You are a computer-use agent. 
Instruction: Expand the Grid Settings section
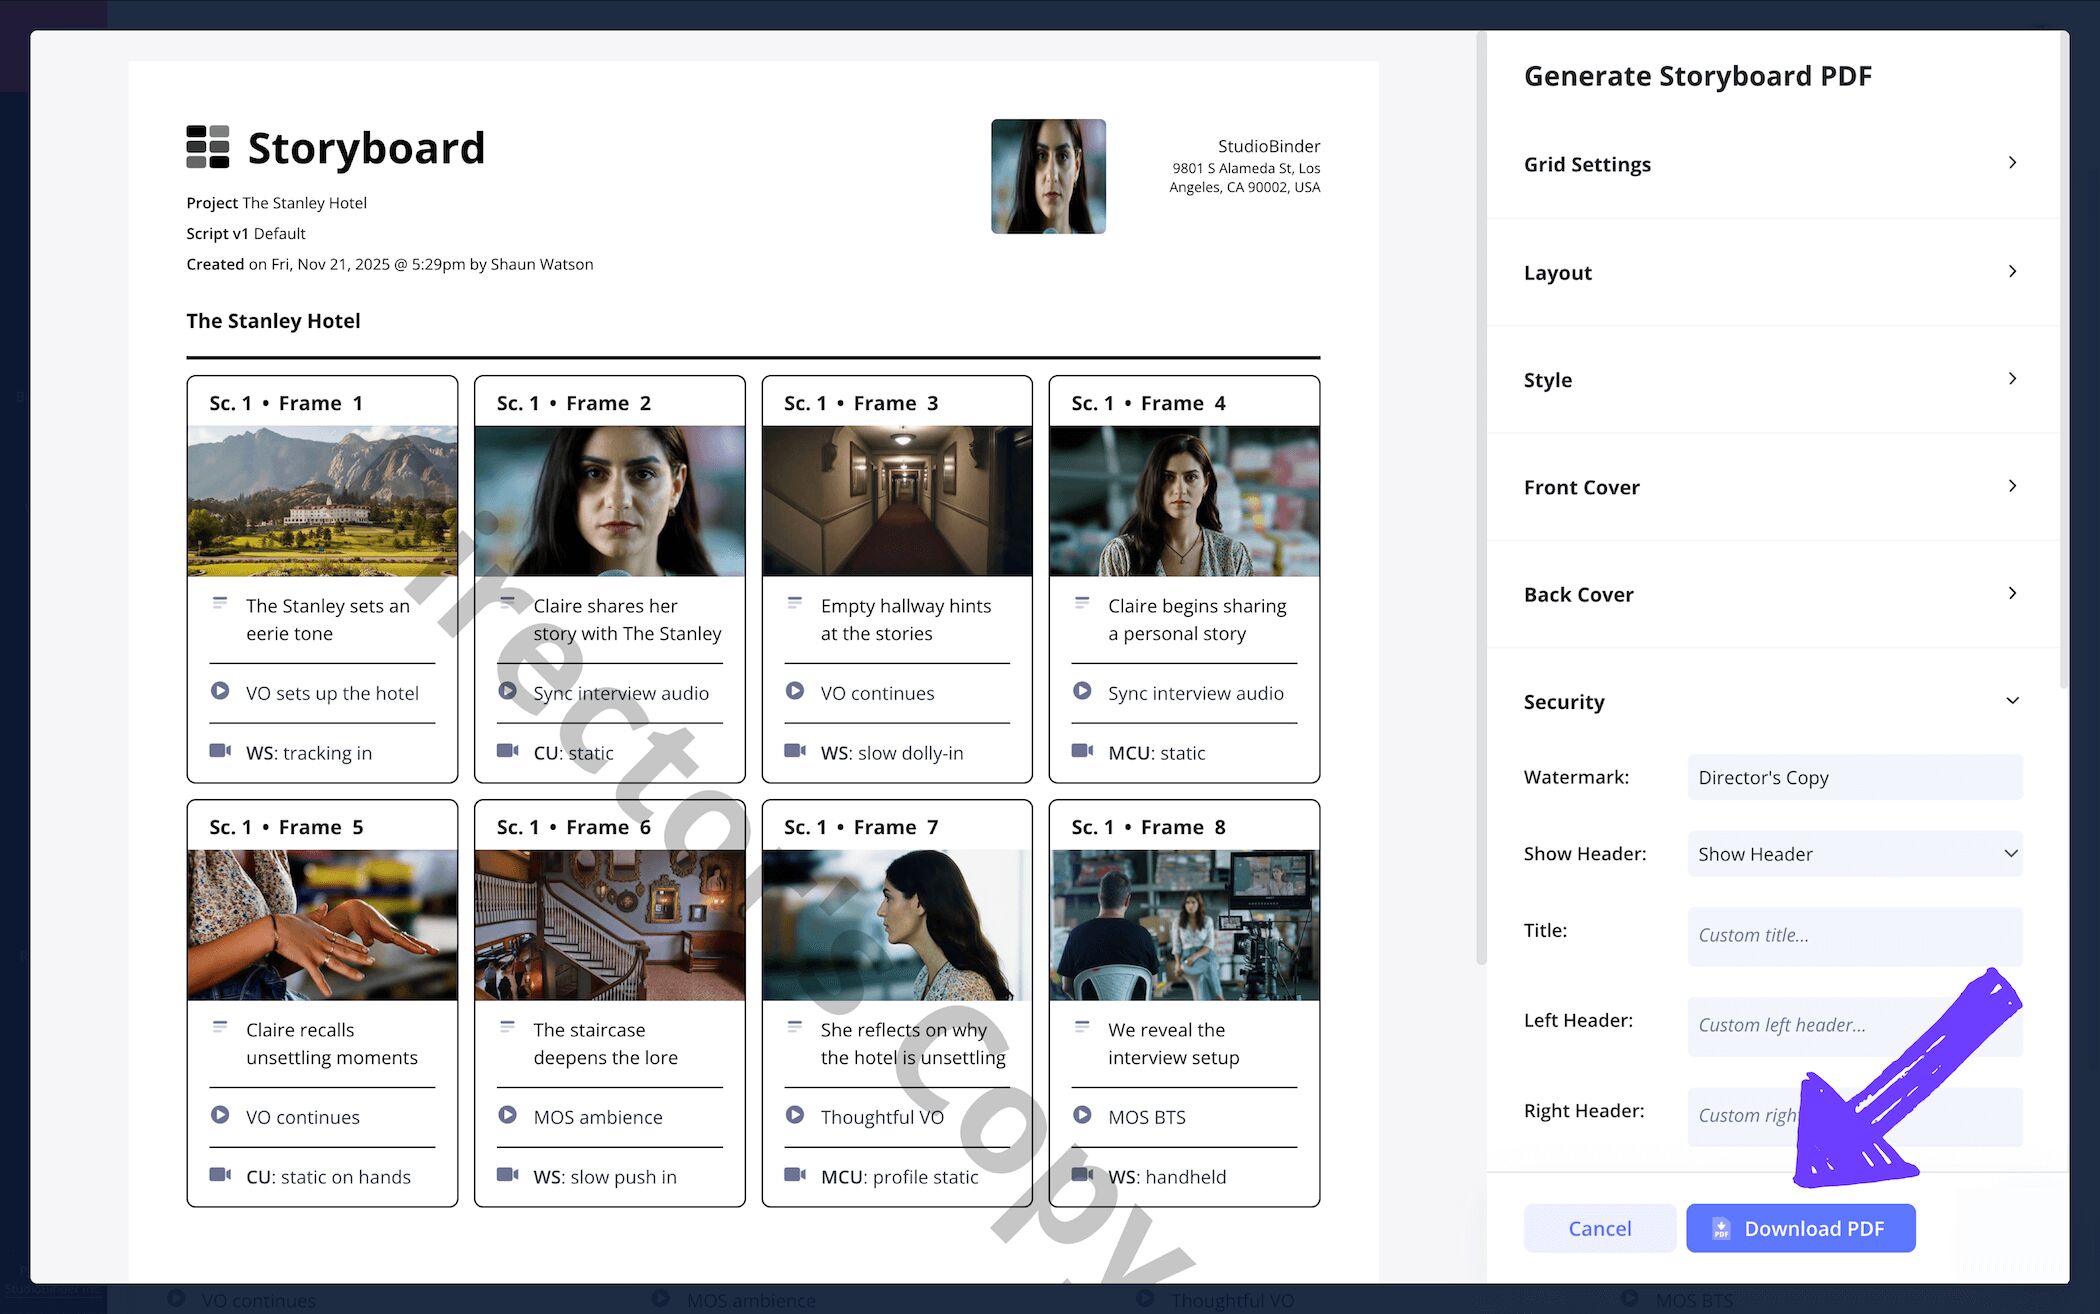pyautogui.click(x=1770, y=163)
